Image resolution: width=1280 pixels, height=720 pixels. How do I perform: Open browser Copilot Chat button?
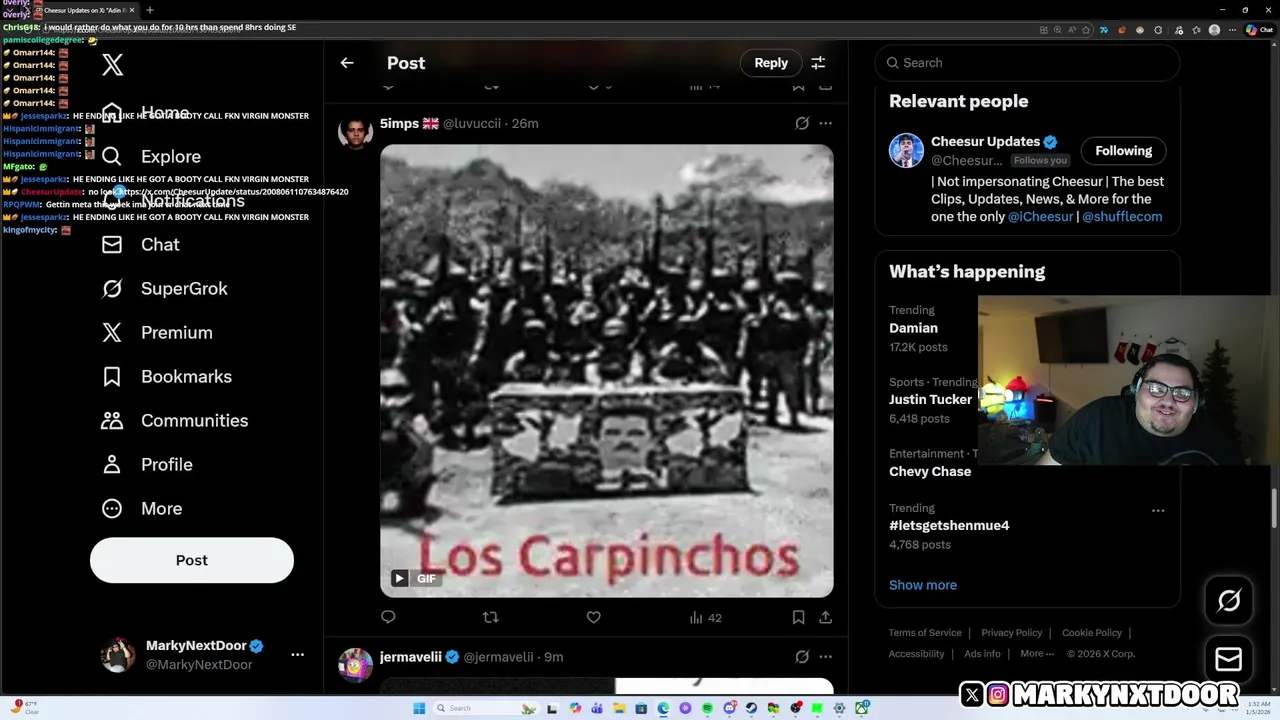[1258, 30]
